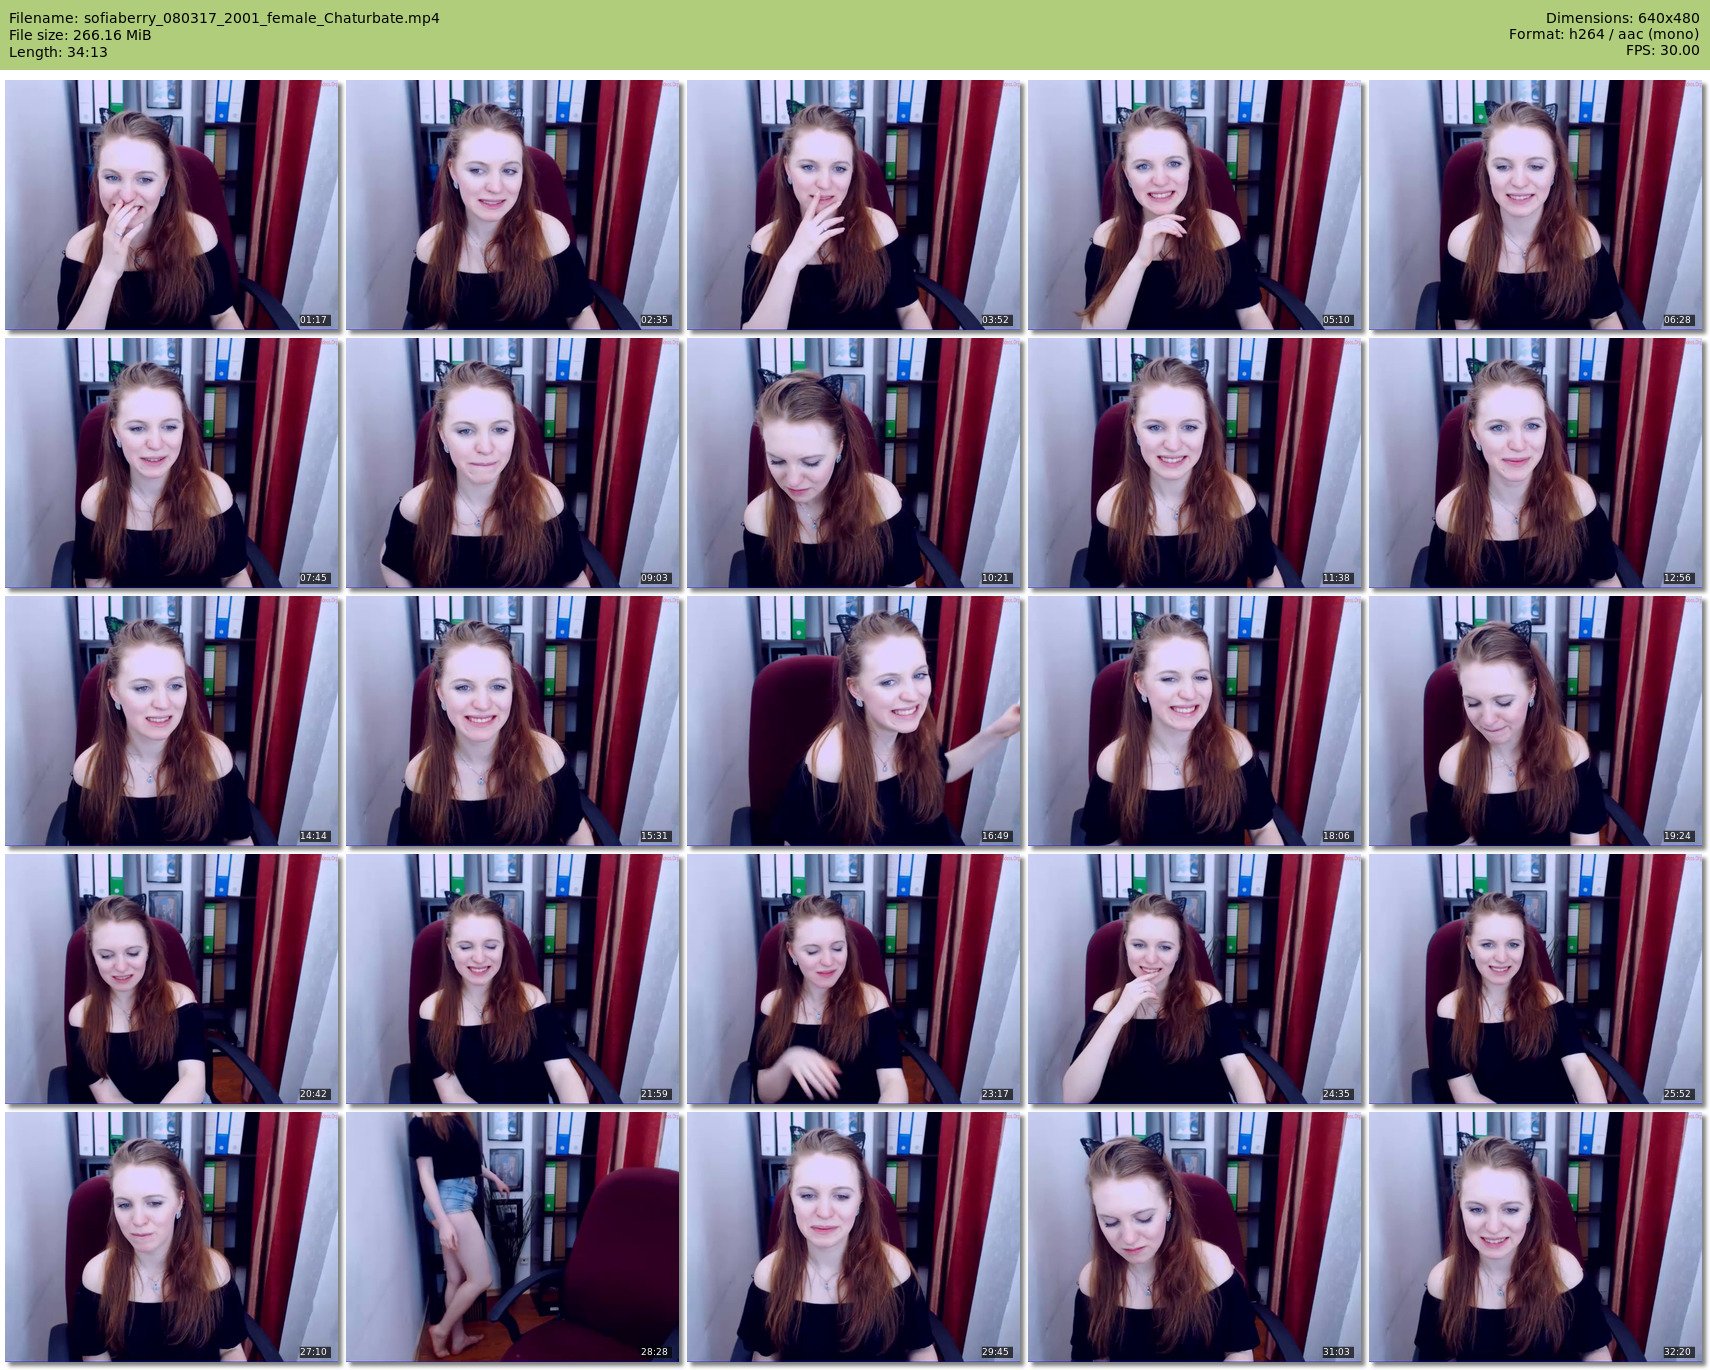Screen dimensions: 1710x1370
Task: Choose the 05:10 frame thumbnail
Action: (1195, 205)
